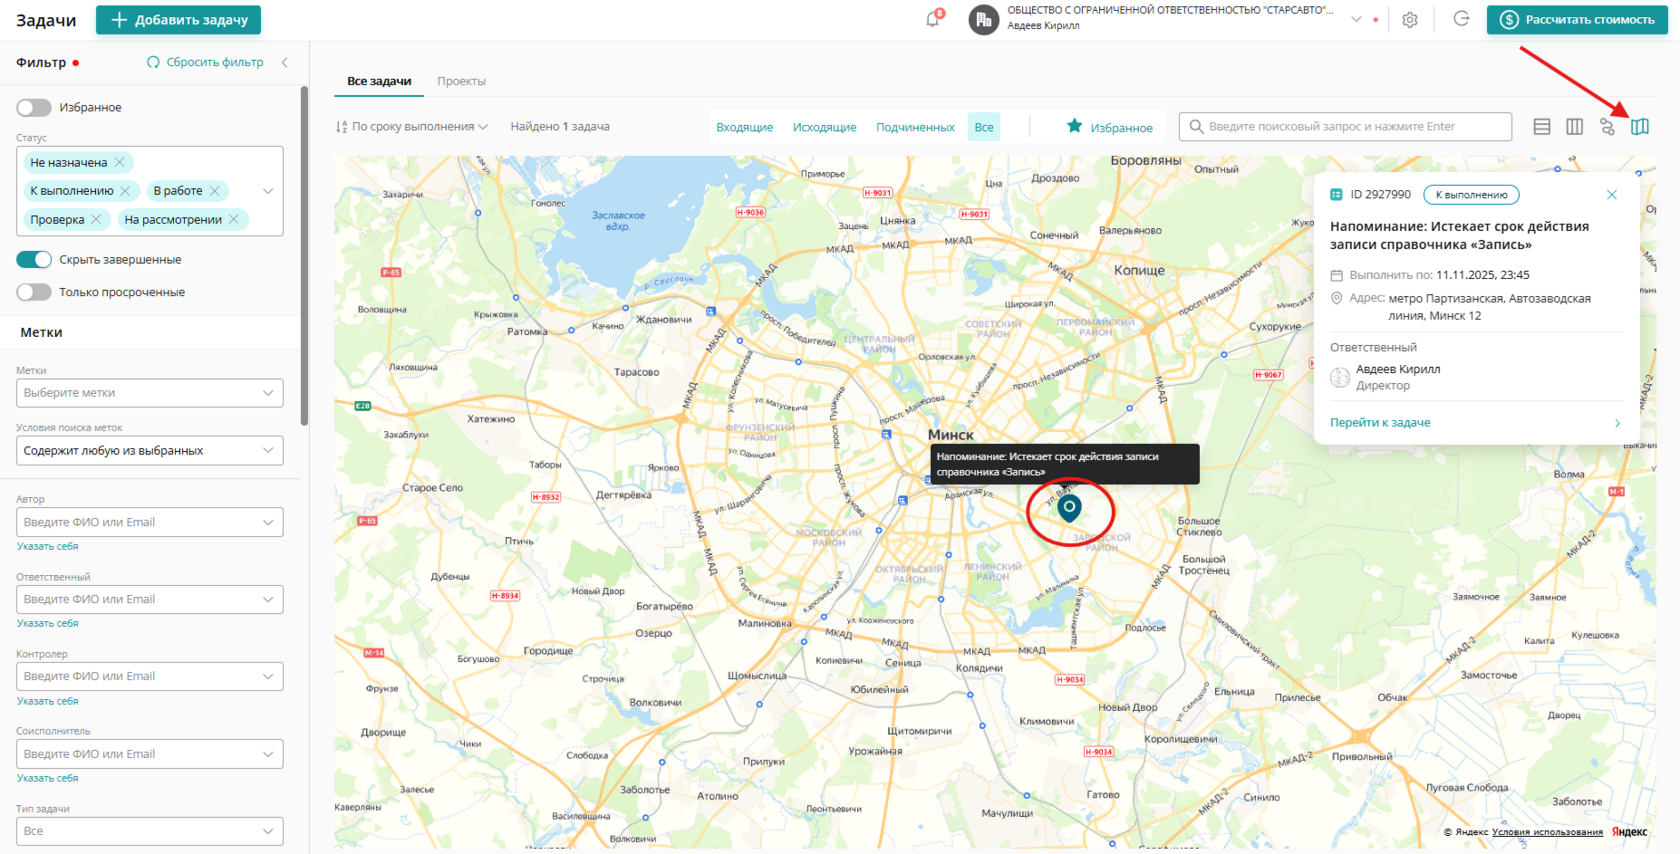Click Указать себя under Контролер

point(47,702)
